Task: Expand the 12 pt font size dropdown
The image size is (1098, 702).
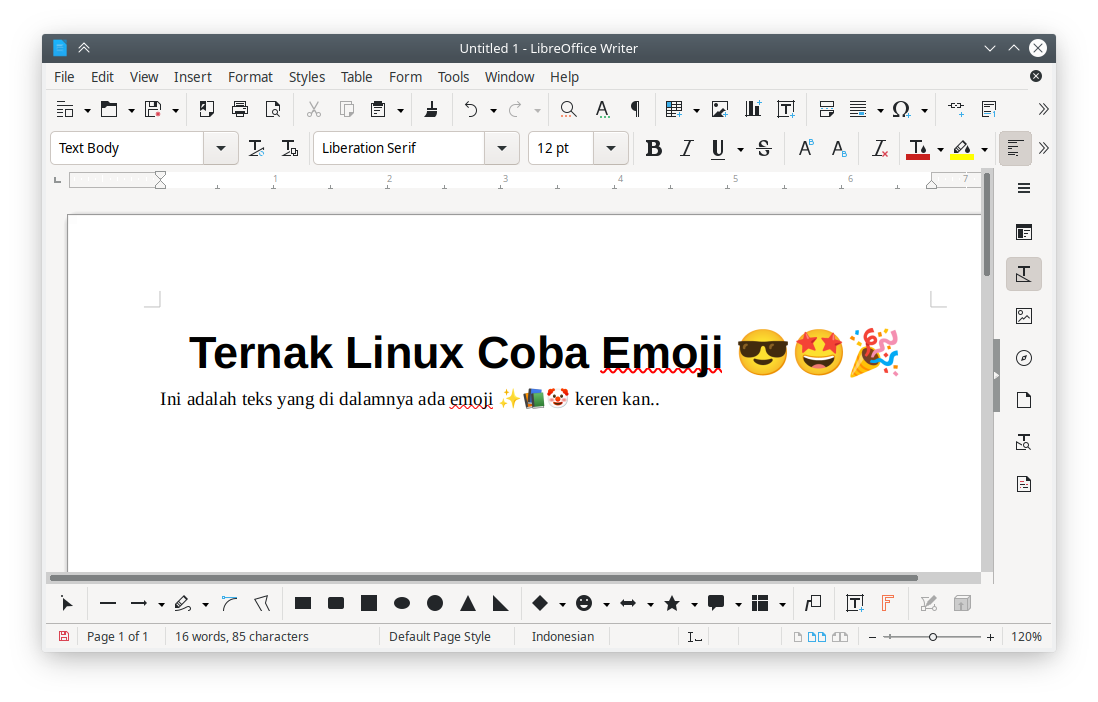Action: (x=610, y=148)
